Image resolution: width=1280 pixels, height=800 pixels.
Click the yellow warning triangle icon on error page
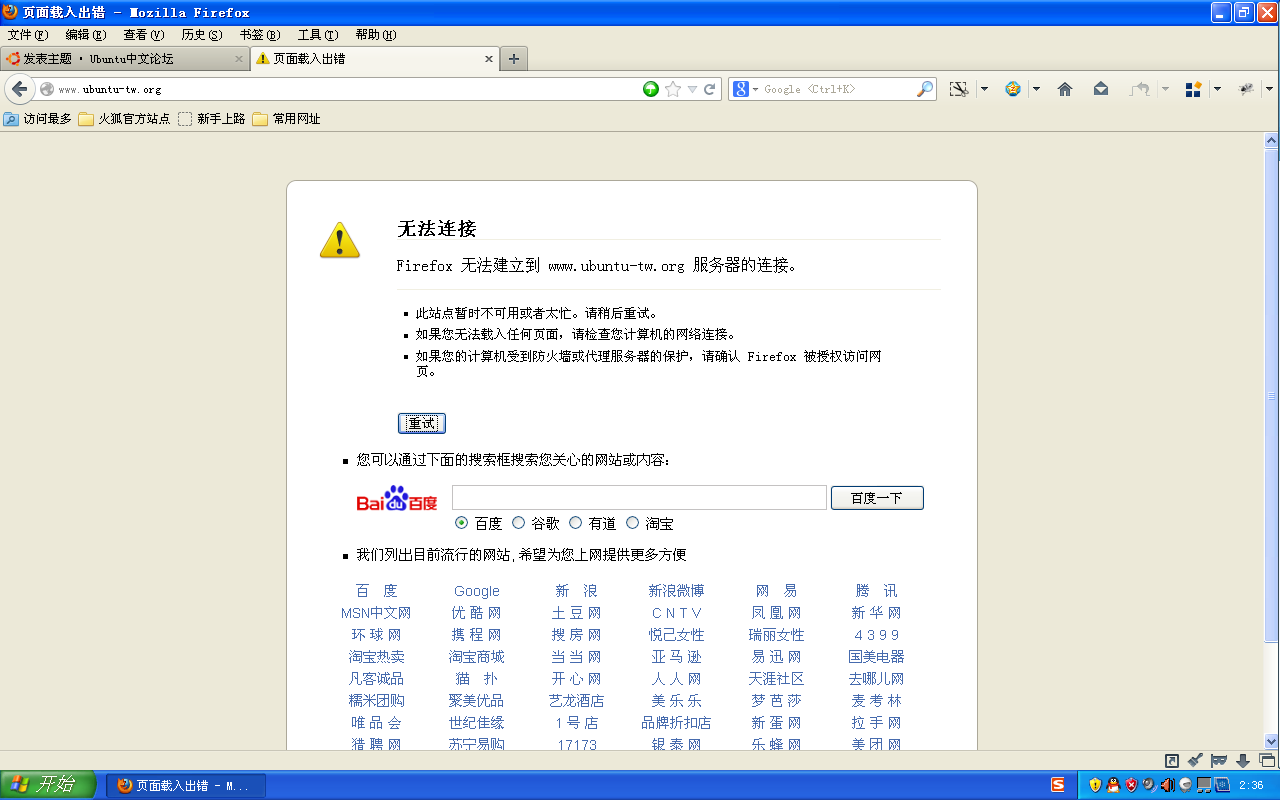[x=340, y=240]
